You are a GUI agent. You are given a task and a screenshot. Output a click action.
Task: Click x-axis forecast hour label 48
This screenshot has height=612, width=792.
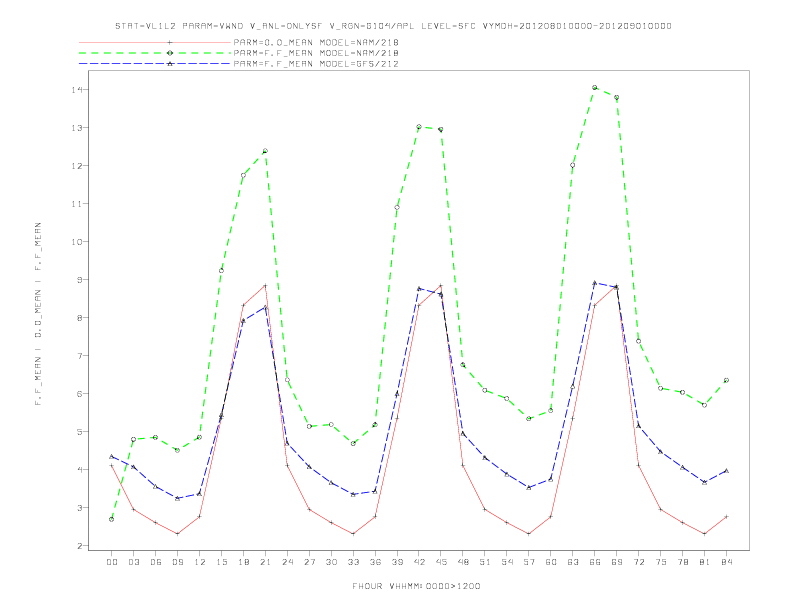(463, 562)
